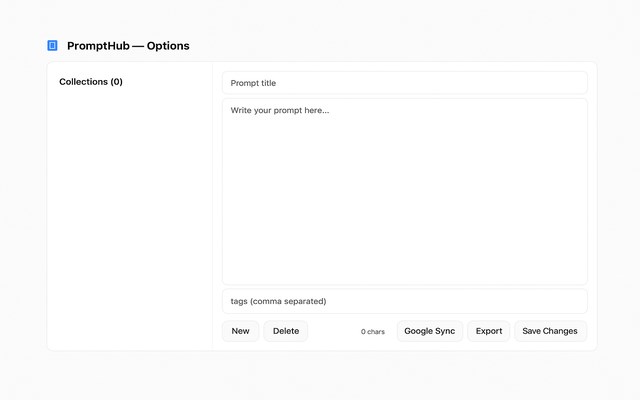Click the "tags (comma separated)" placeholder
This screenshot has height=400, width=640.
[x=278, y=301]
